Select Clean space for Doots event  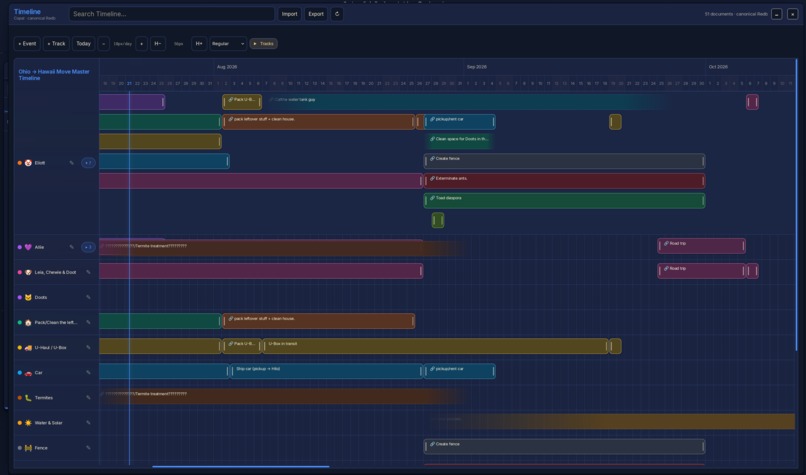tap(459, 141)
